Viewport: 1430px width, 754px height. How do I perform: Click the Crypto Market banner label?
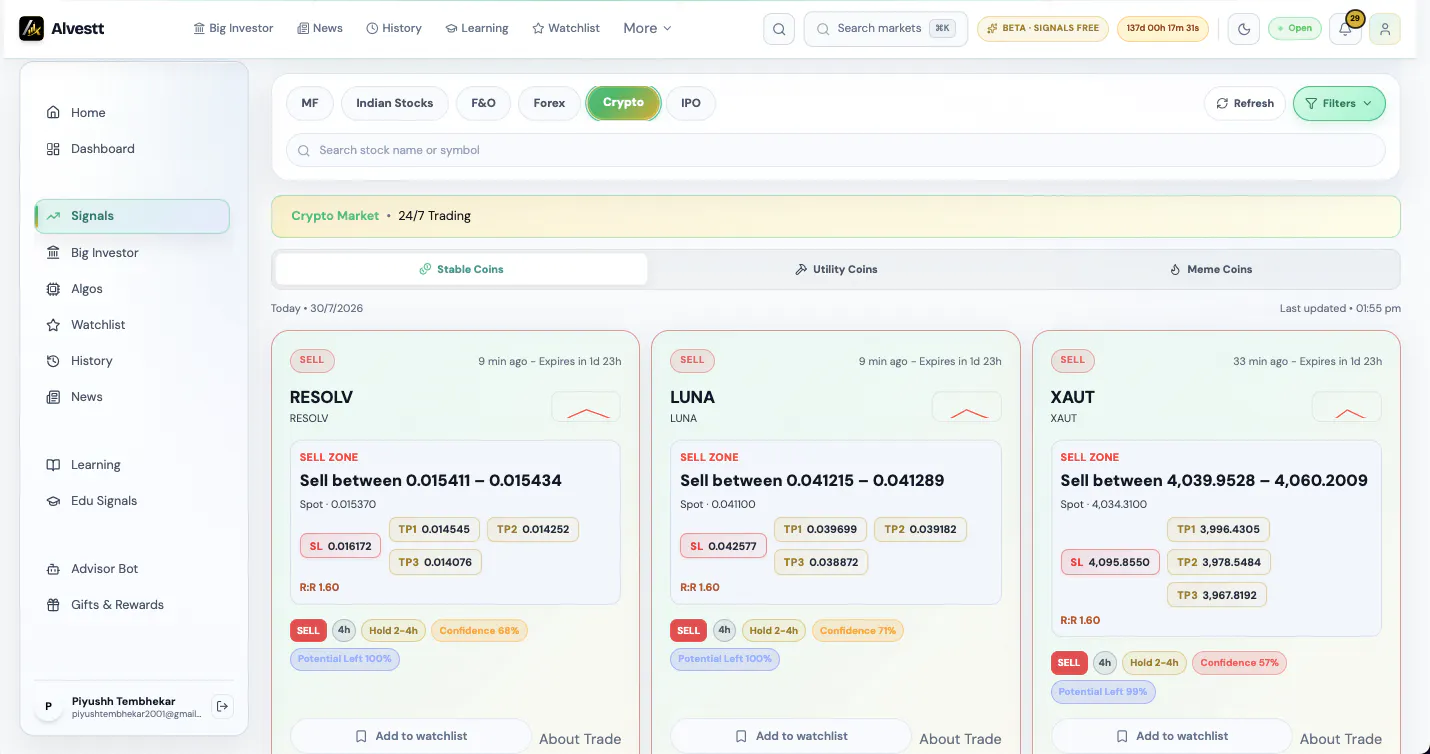[335, 216]
